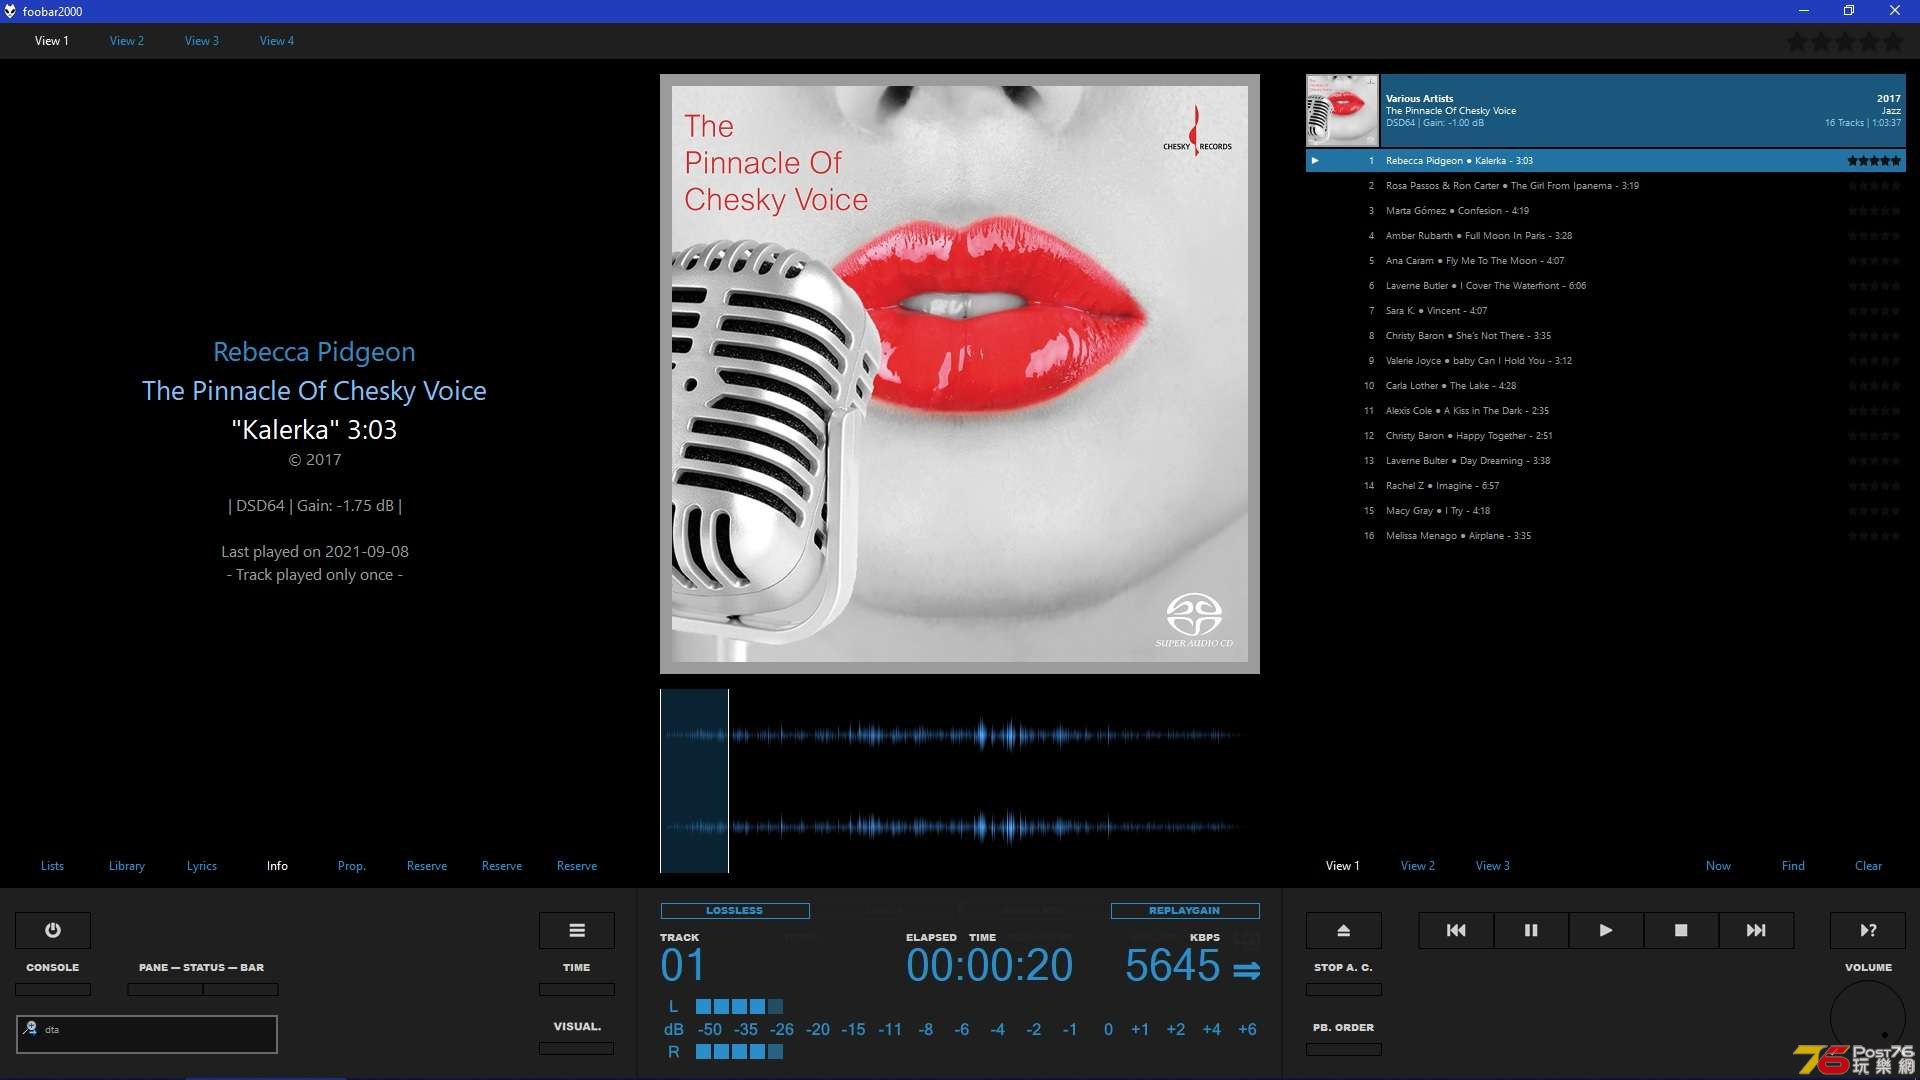
Task: Open the Library panel tab
Action: [127, 866]
